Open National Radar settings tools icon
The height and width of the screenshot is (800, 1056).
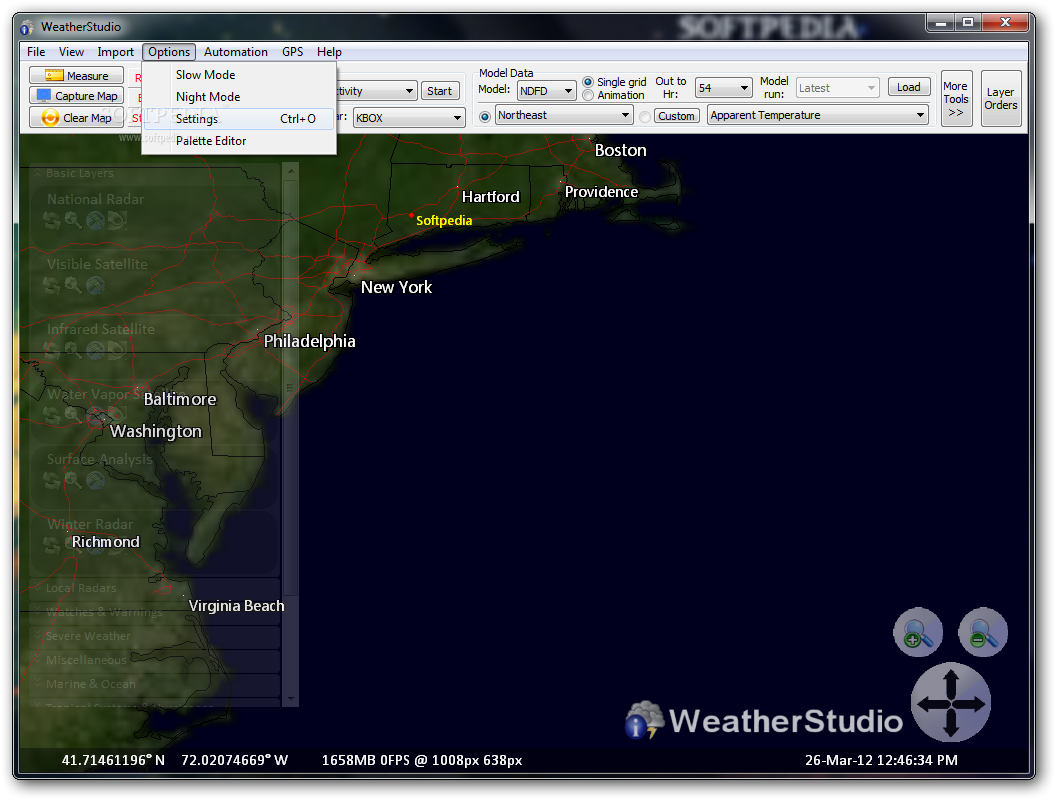click(x=95, y=220)
